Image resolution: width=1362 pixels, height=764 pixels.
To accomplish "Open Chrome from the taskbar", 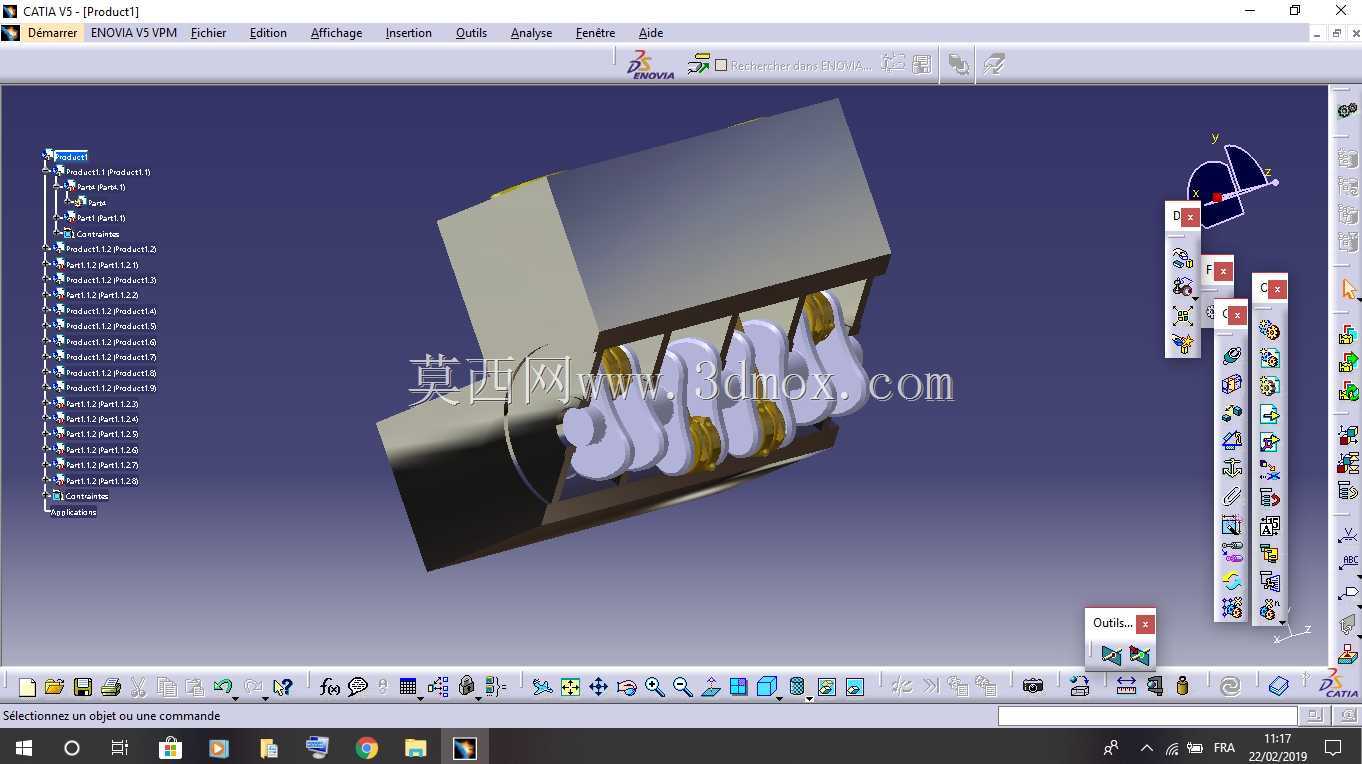I will 367,747.
